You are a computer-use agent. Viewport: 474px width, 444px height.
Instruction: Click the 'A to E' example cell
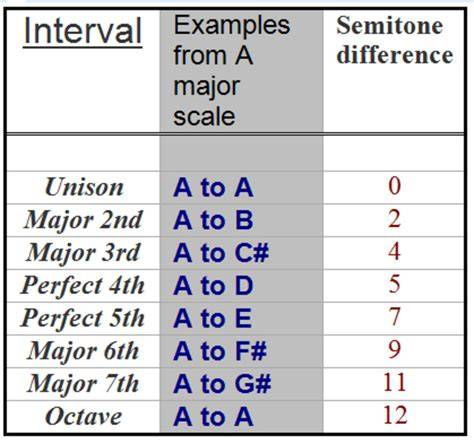212,319
